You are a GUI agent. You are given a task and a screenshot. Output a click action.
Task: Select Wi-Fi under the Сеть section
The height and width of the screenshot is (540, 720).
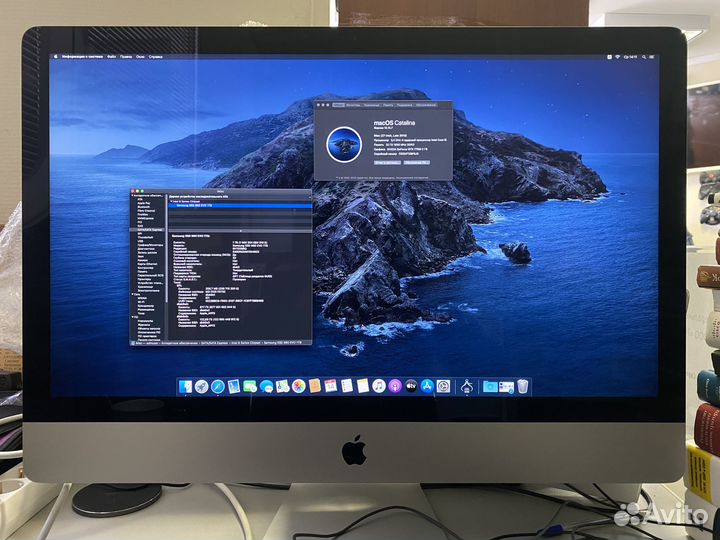141,302
